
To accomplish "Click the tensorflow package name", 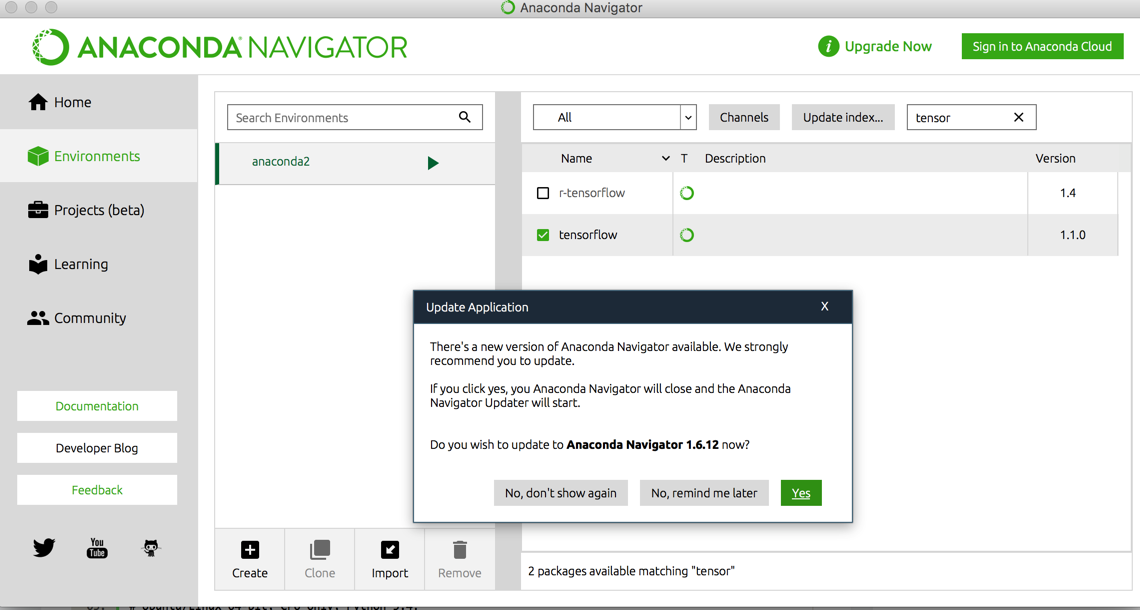I will click(x=588, y=236).
